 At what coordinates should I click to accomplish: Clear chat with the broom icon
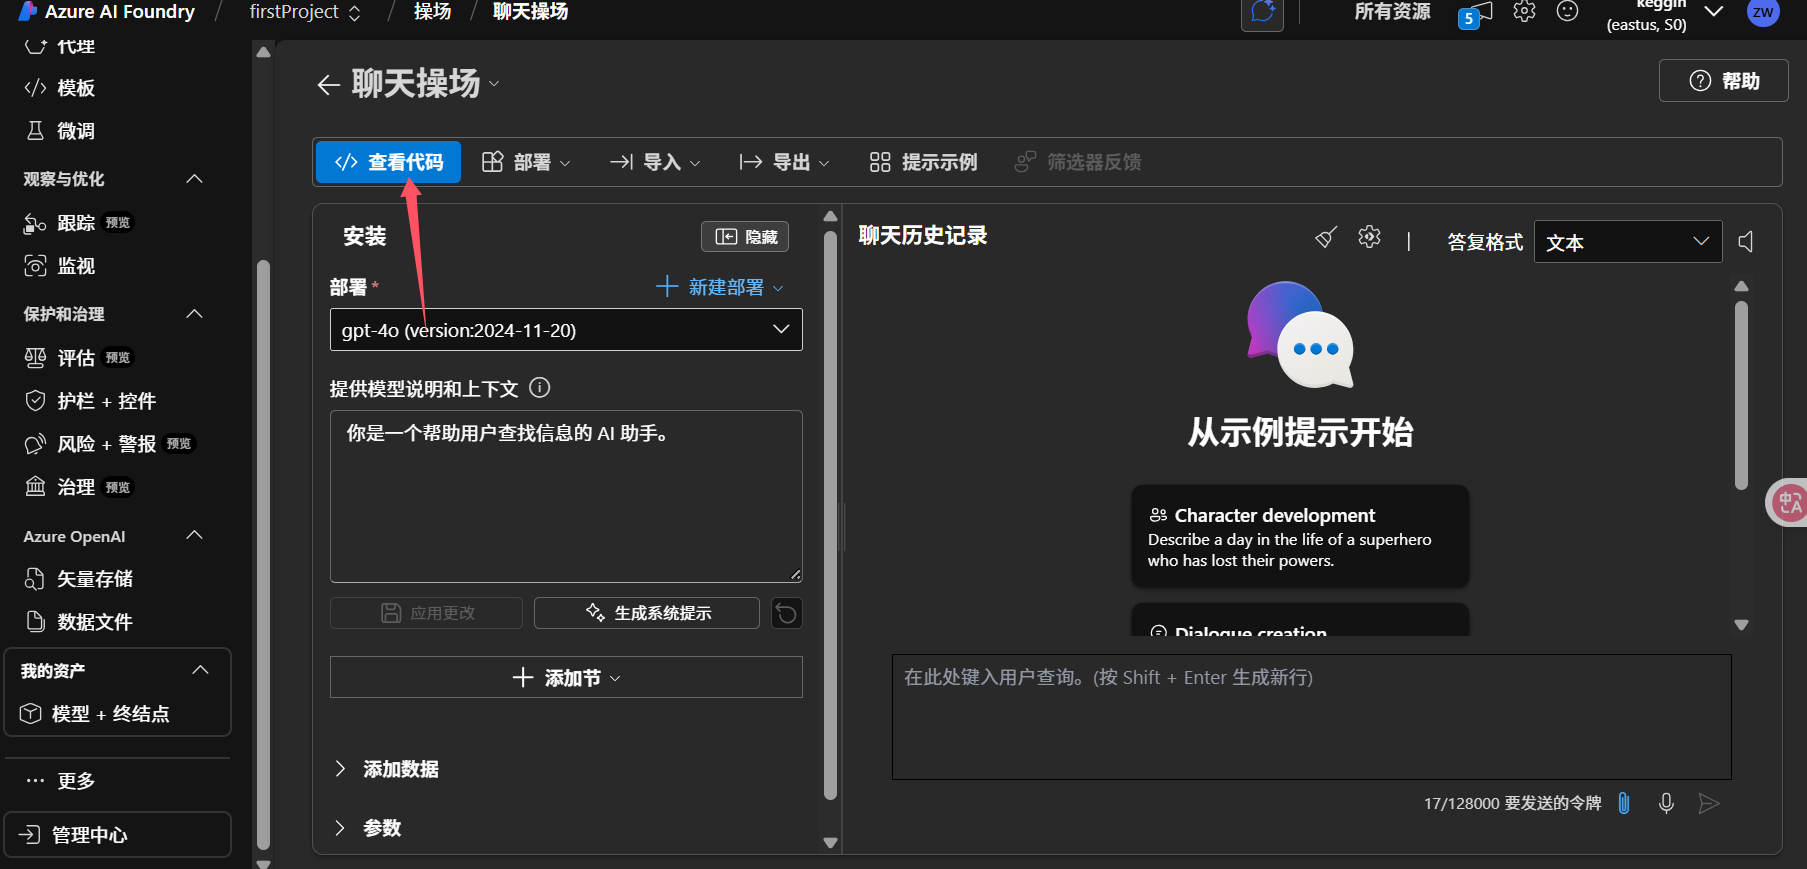tap(1326, 238)
